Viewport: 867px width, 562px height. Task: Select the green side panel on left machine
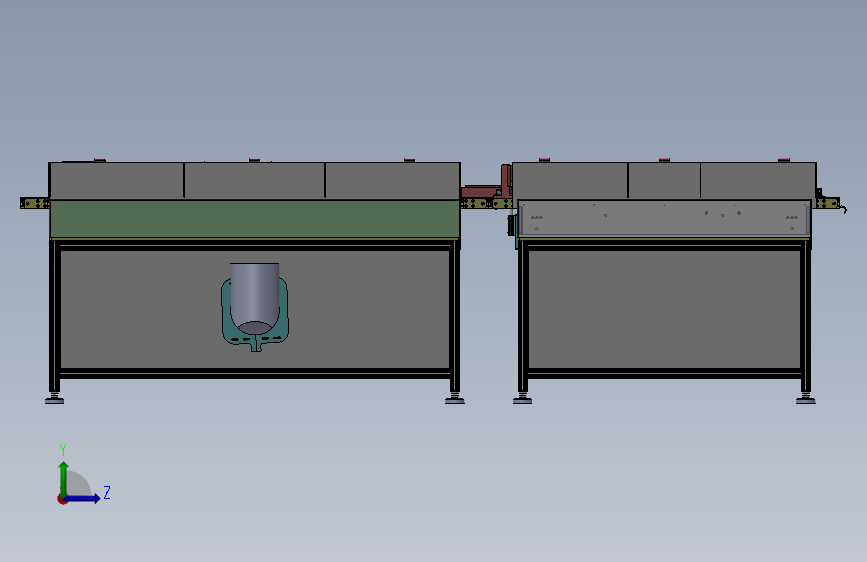pyautogui.click(x=254, y=220)
